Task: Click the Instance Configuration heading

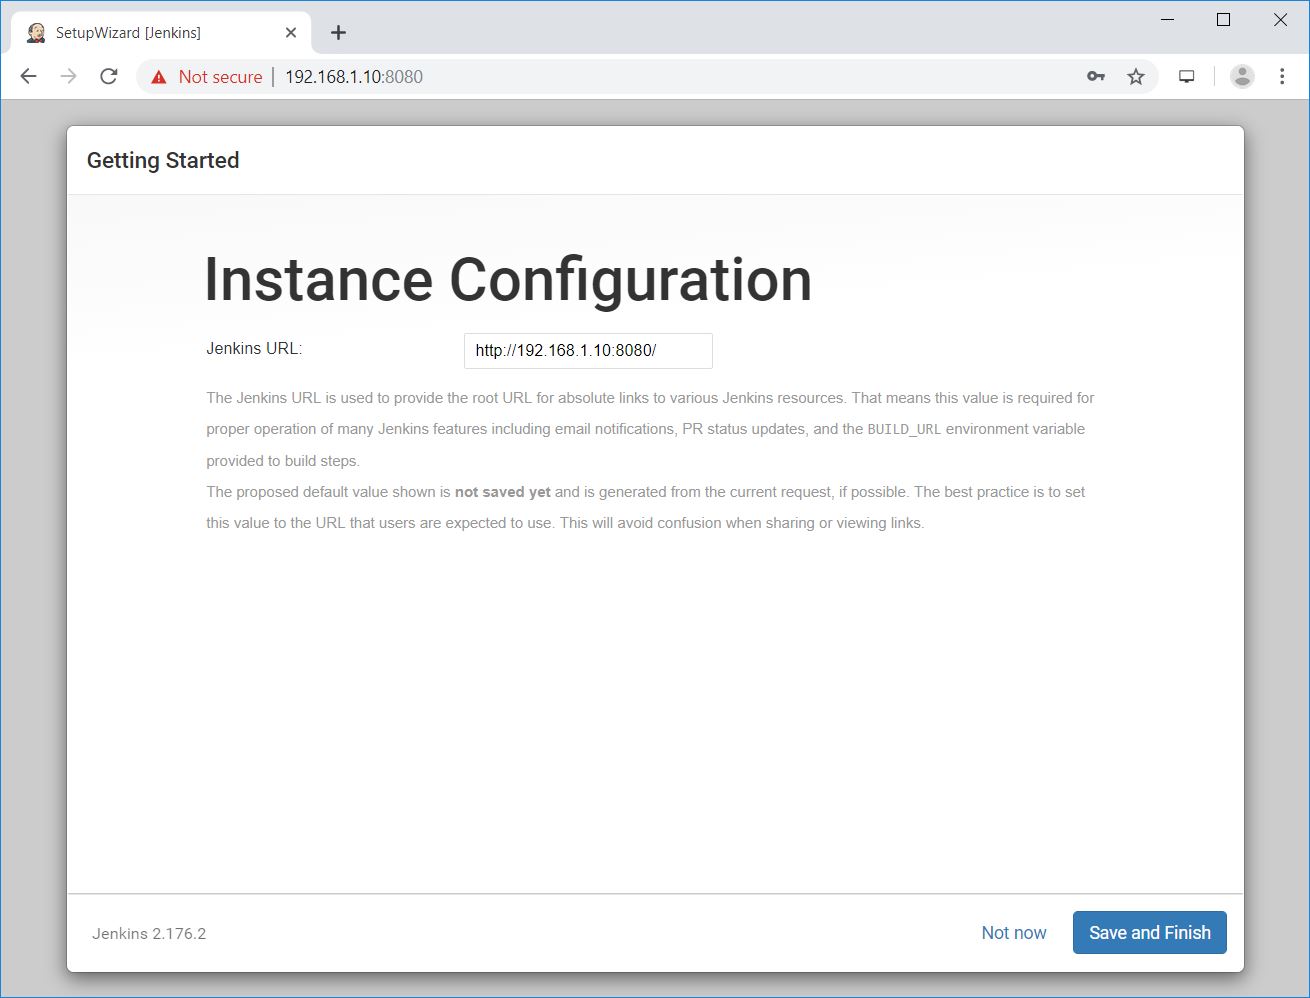Action: click(508, 279)
